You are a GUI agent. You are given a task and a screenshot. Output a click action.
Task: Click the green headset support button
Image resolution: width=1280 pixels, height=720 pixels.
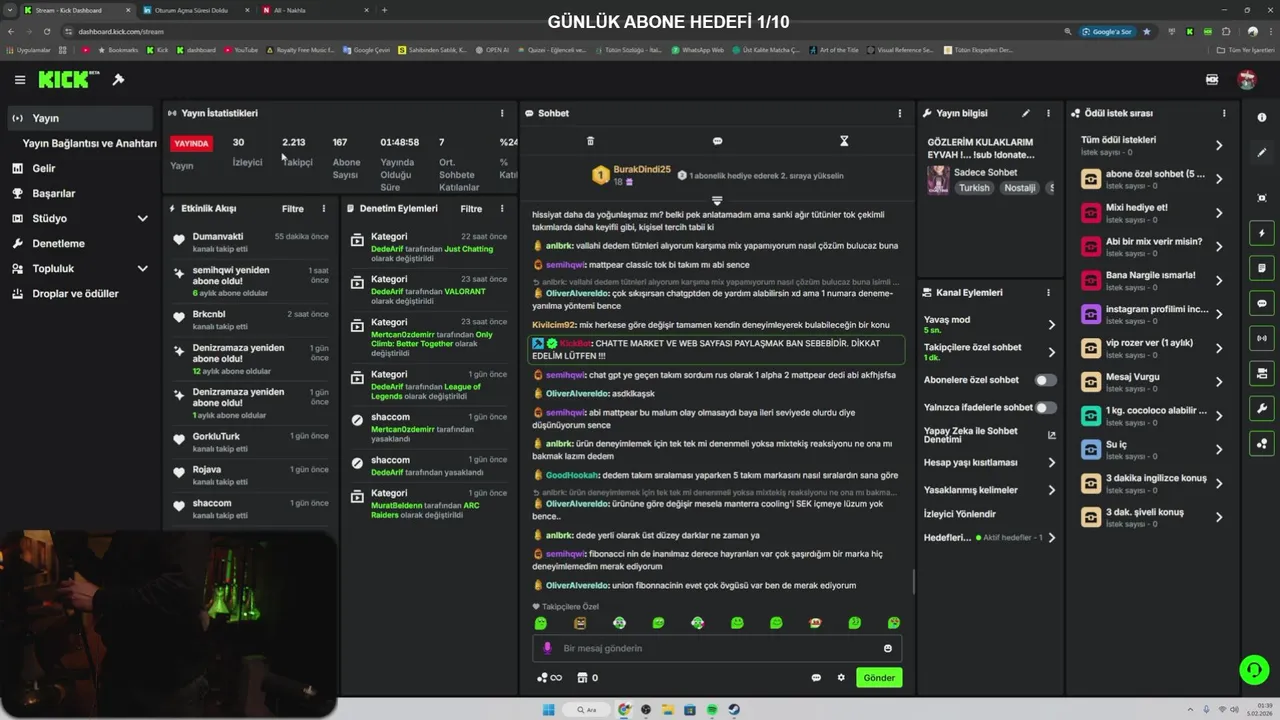(1254, 669)
